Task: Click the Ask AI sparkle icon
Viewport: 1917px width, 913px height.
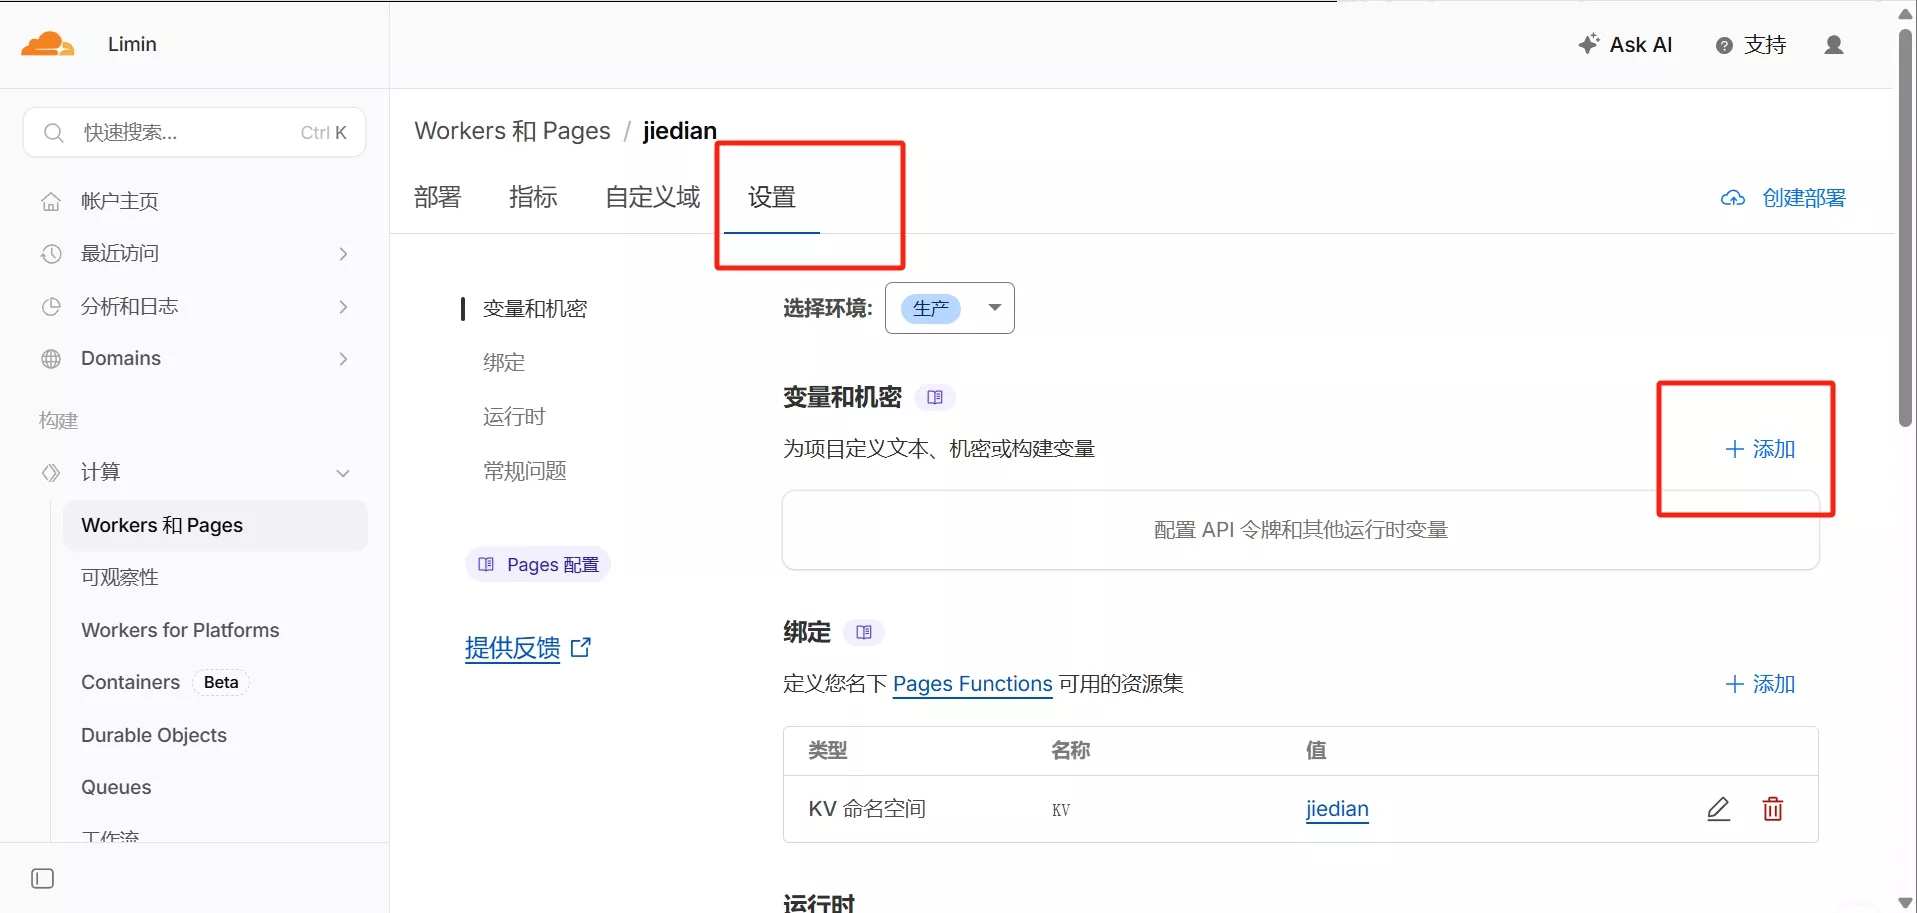Action: [1588, 44]
